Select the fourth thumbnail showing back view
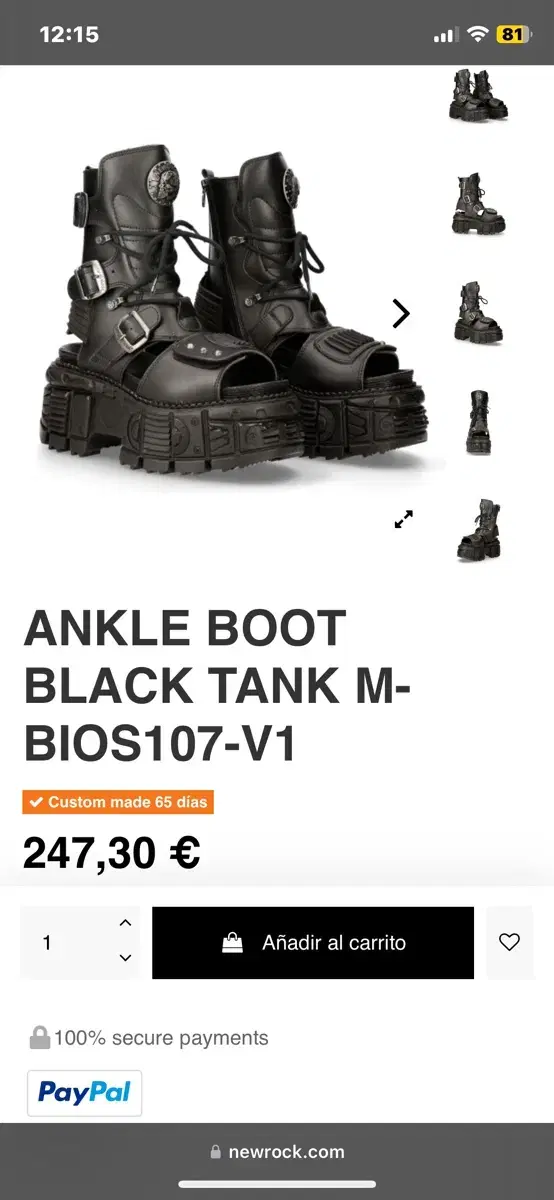The width and height of the screenshot is (554, 1200). point(478,422)
